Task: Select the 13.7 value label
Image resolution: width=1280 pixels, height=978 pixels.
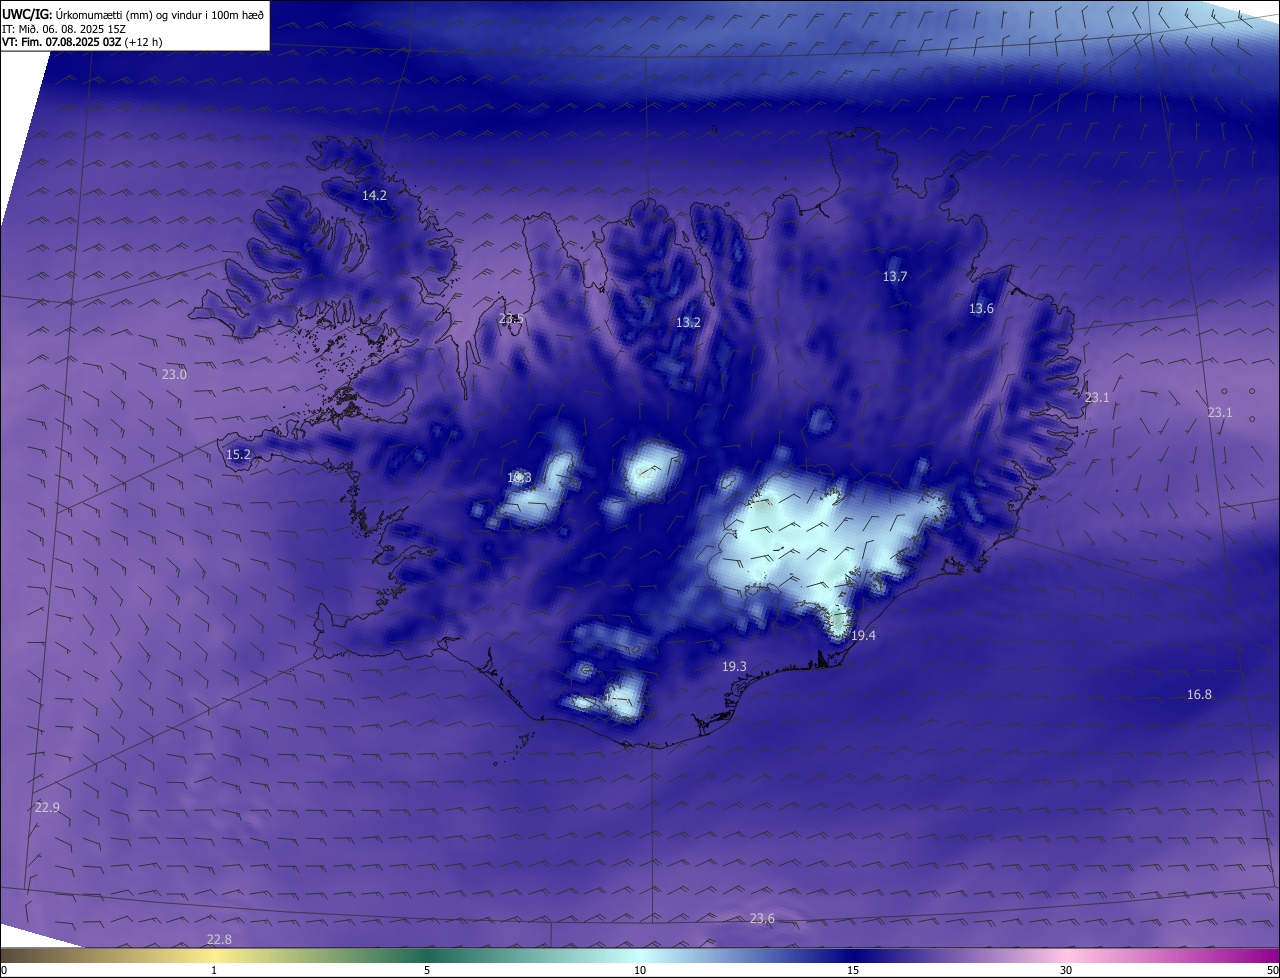Action: [x=895, y=277]
